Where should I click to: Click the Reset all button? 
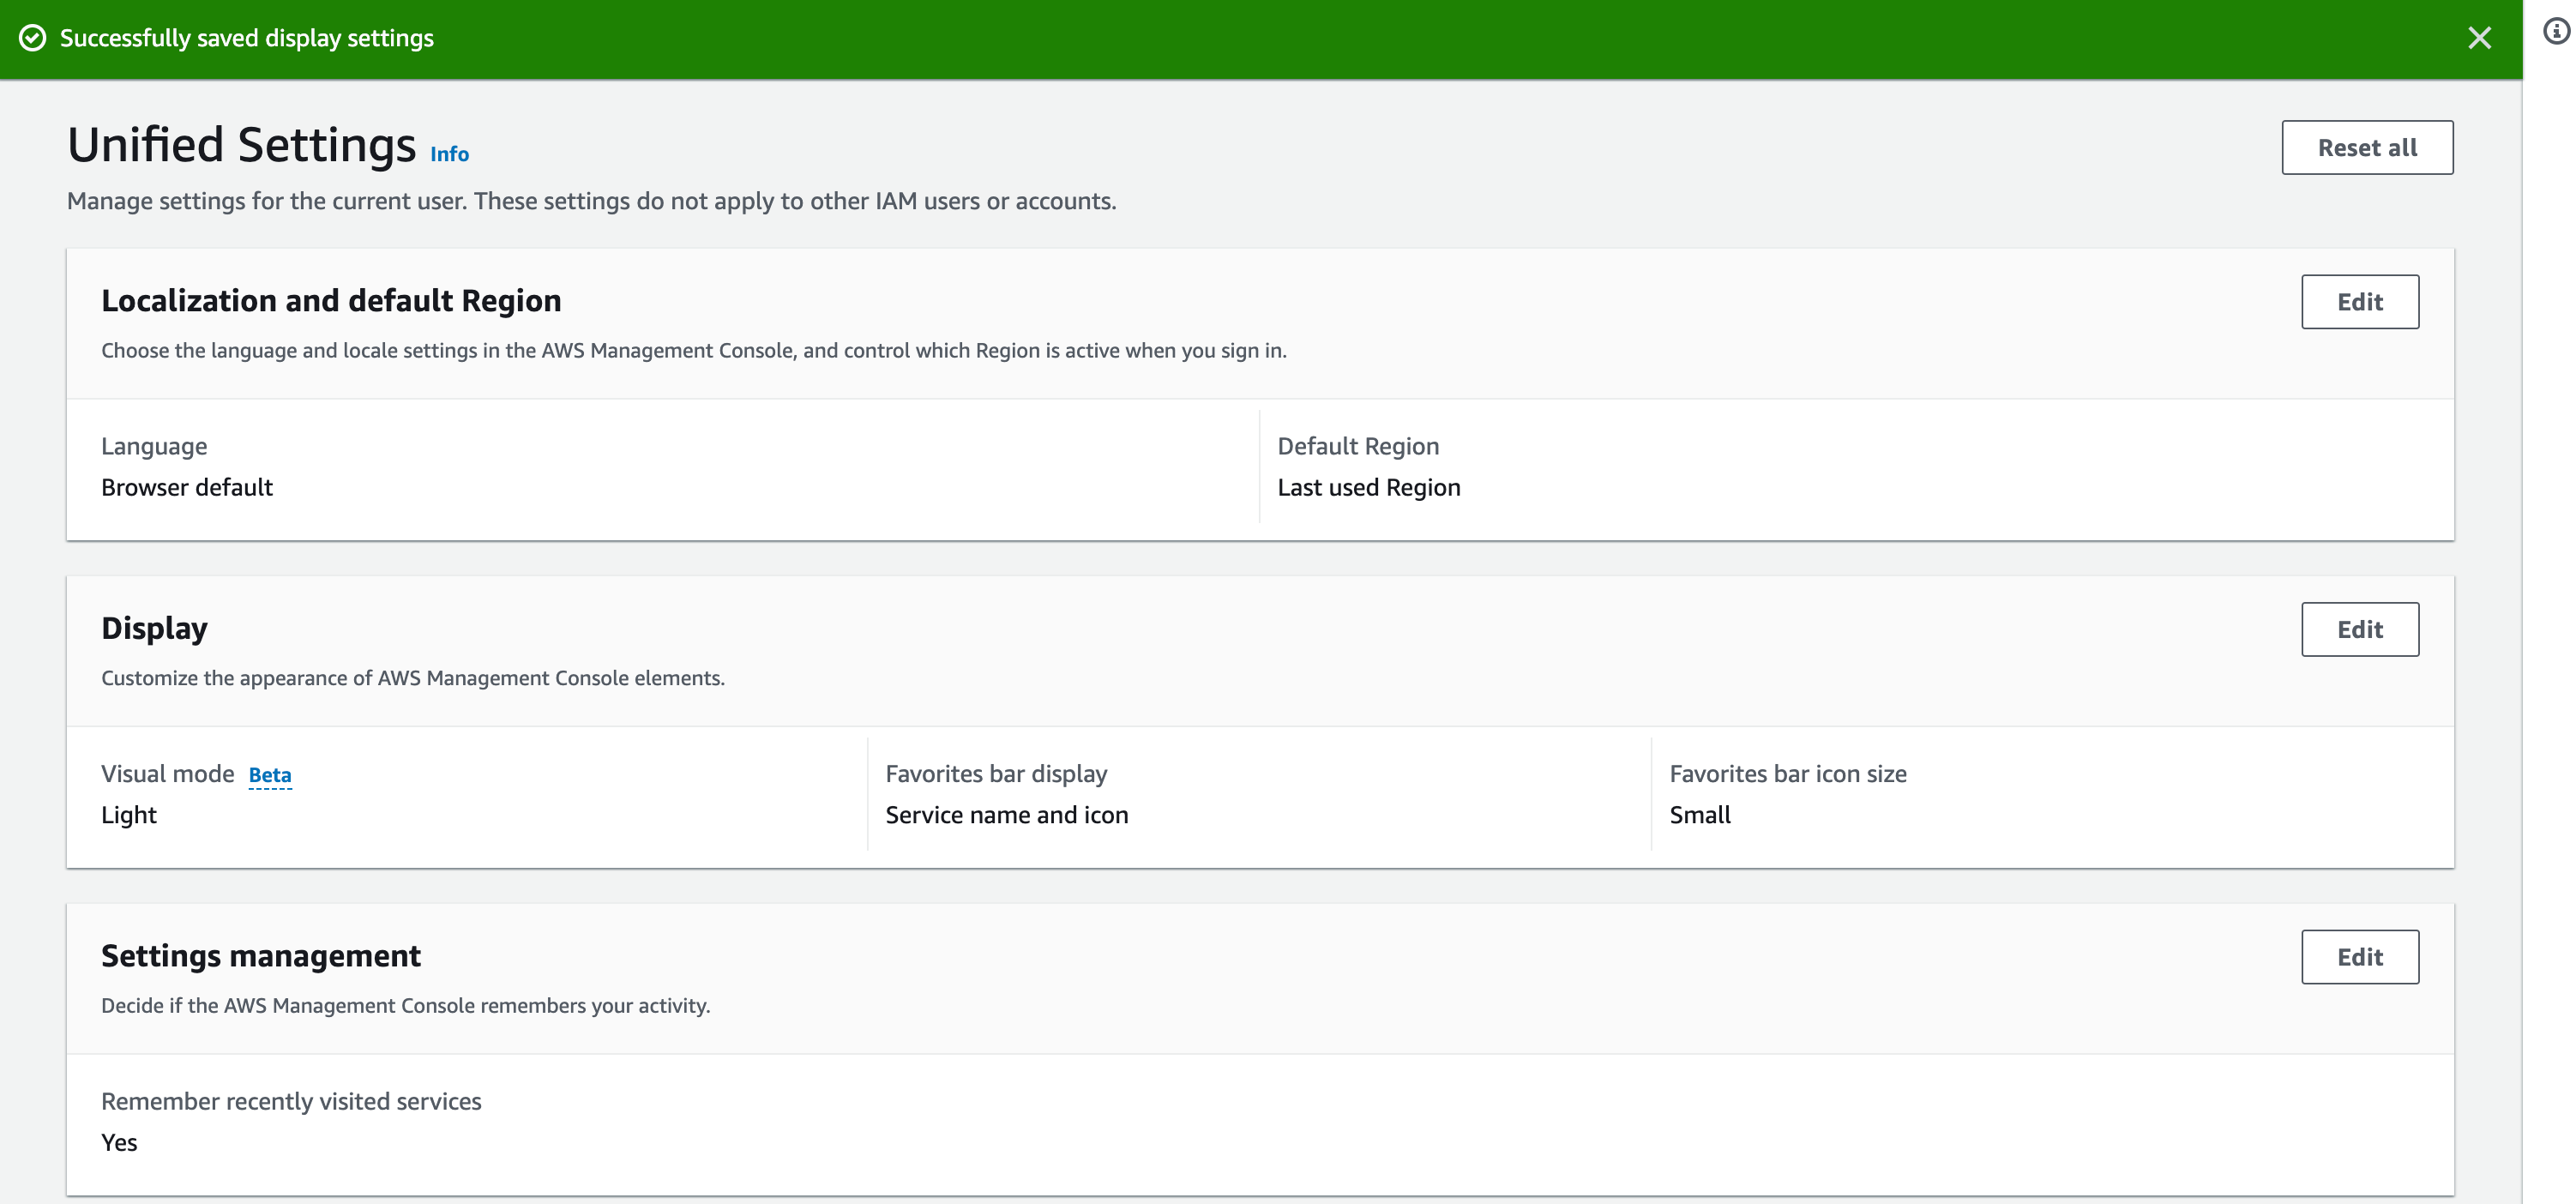2367,148
